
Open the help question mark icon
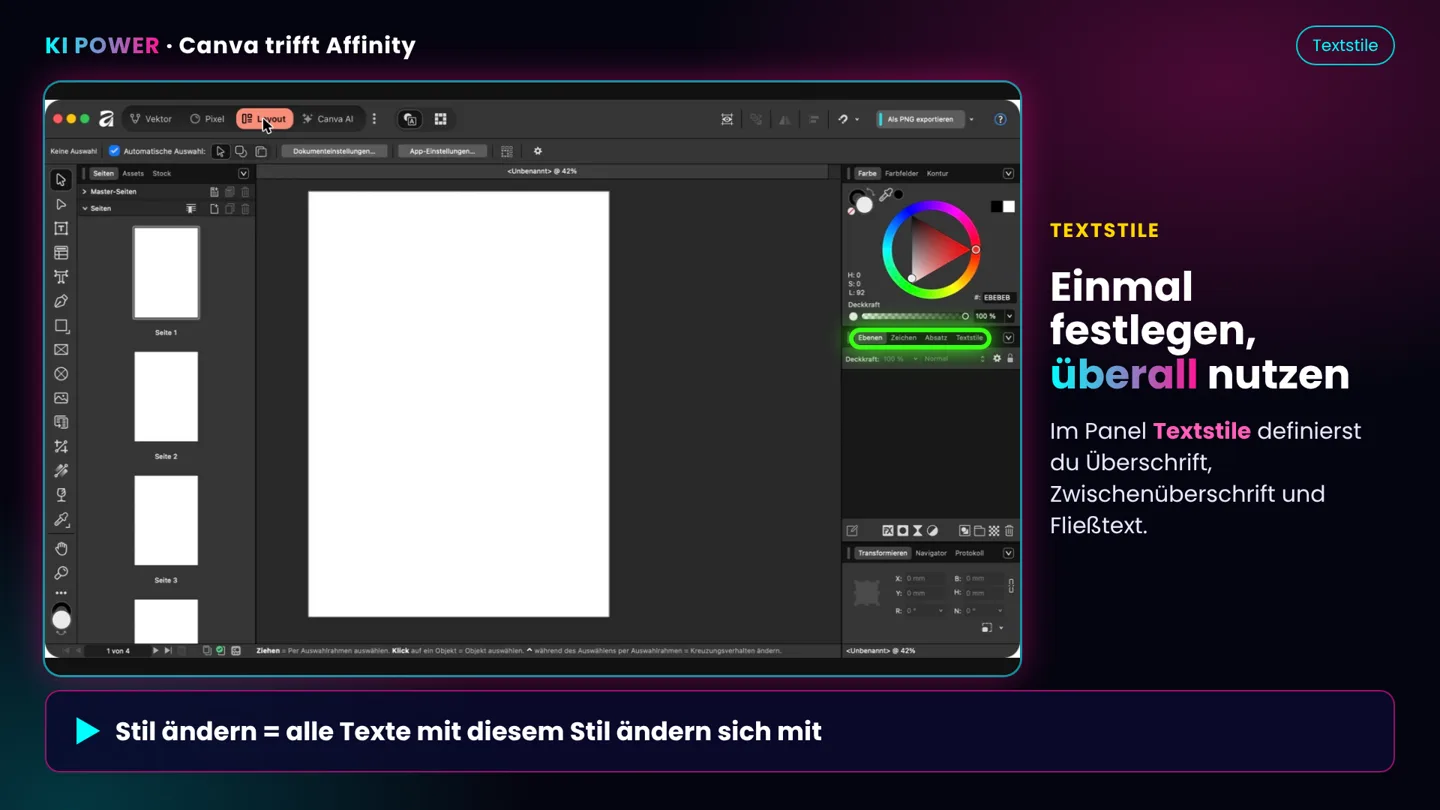pyautogui.click(x=1000, y=119)
